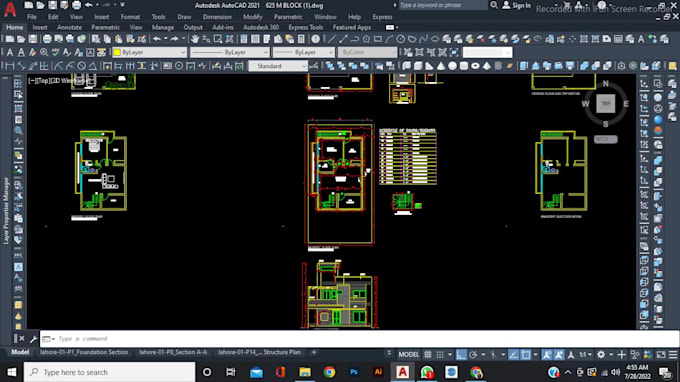680x382 pixels.
Task: Add a new layout with the plus button
Action: [314, 352]
